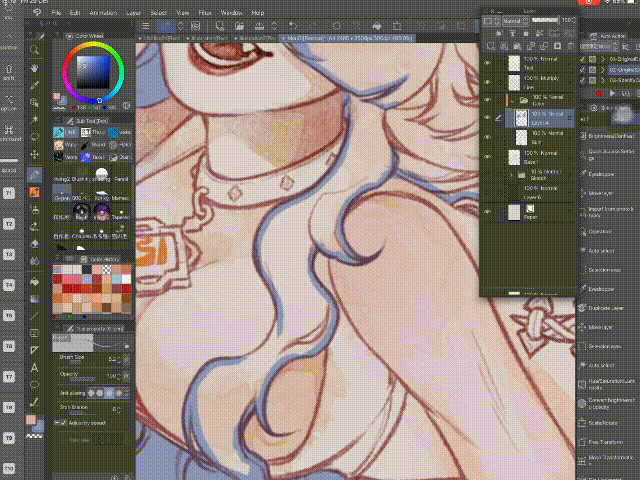
Task: Open the File menu
Action: [x=56, y=13]
